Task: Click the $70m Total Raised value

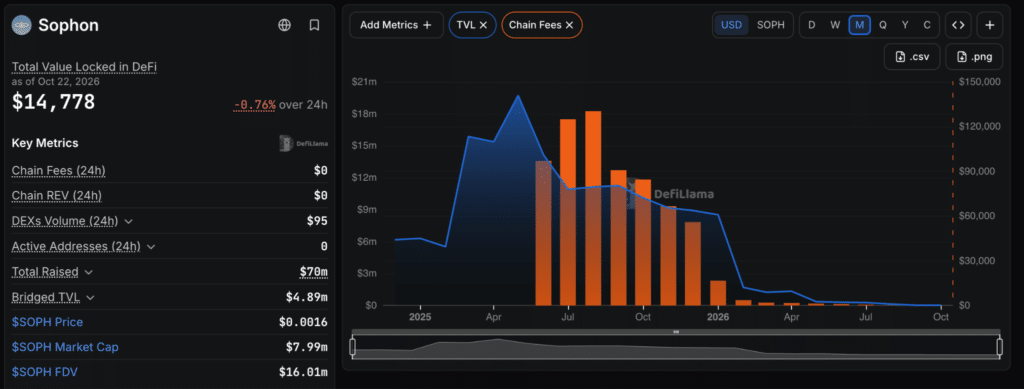Action: (x=314, y=272)
